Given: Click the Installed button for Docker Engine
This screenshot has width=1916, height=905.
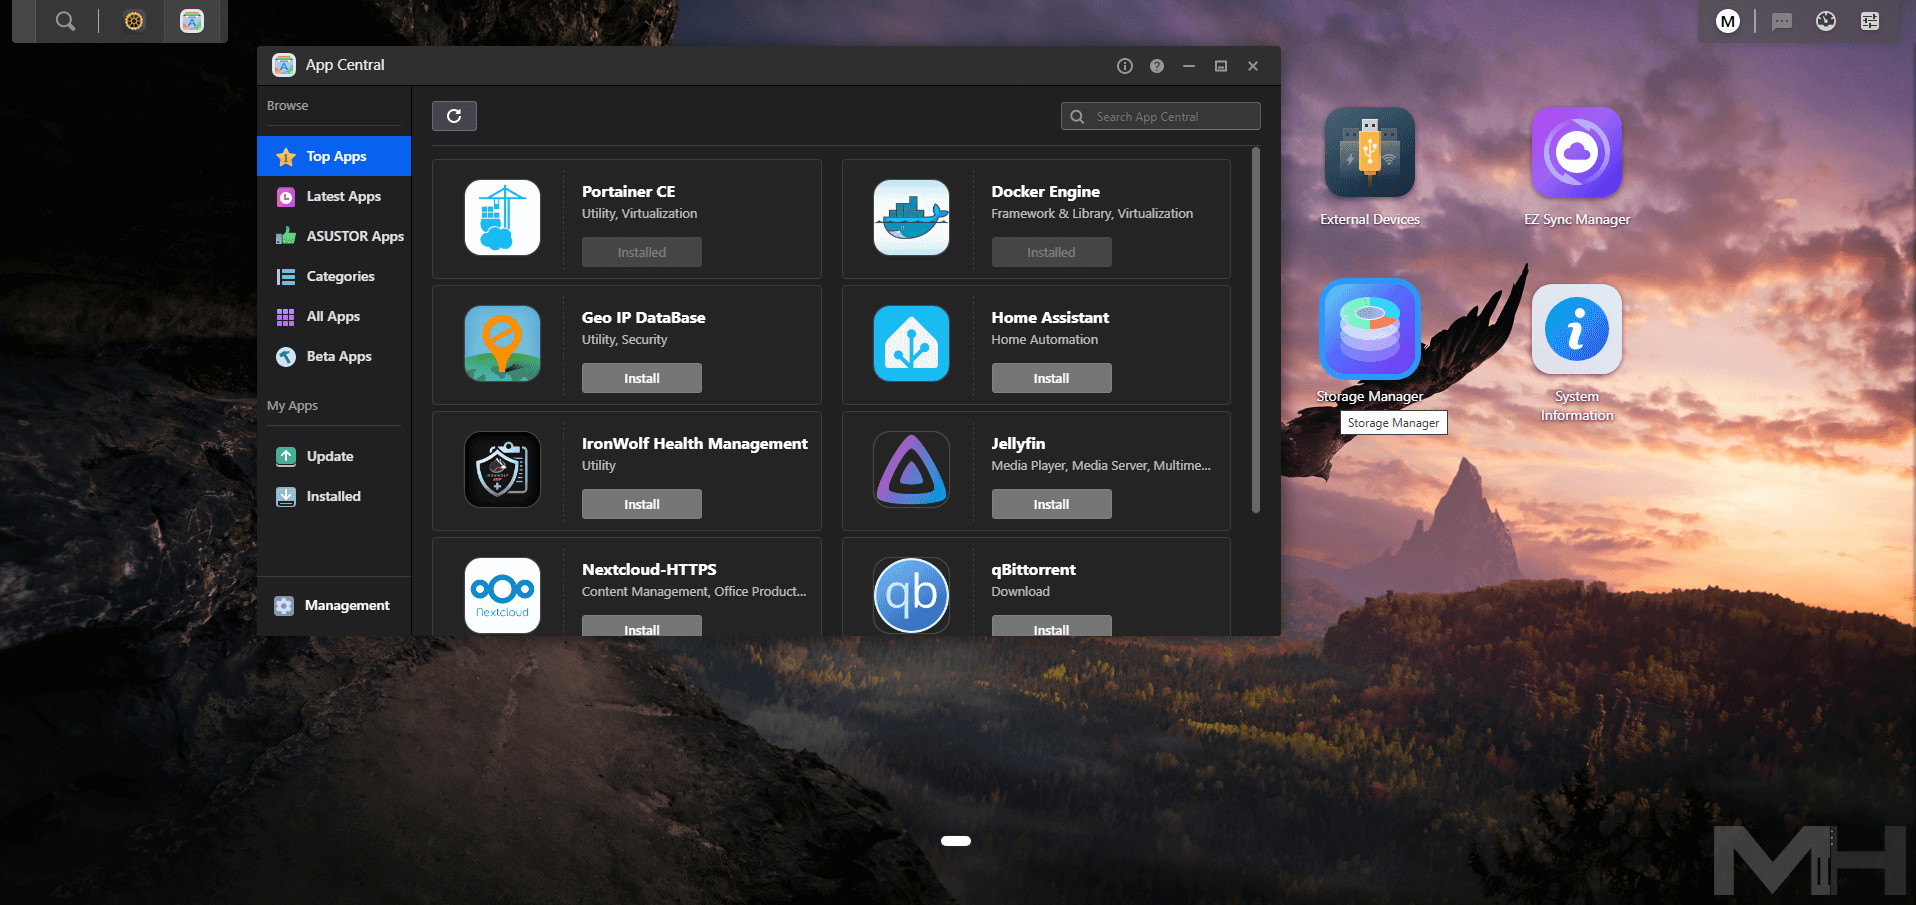Looking at the screenshot, I should click(1051, 252).
